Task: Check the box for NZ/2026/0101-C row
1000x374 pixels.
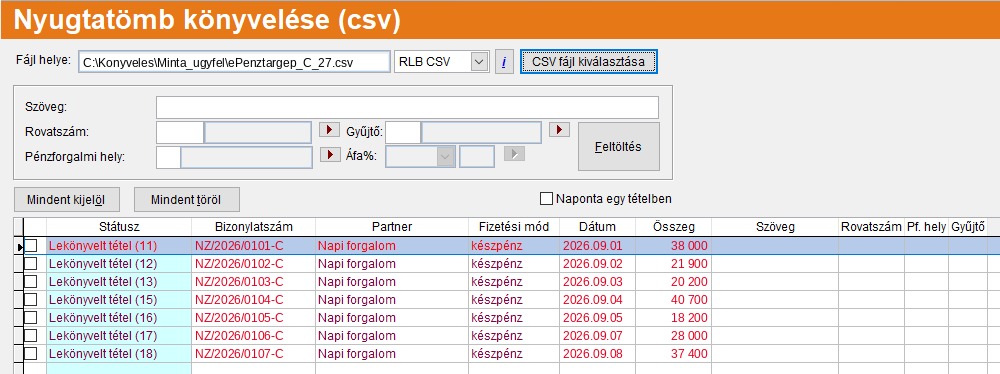Action: (x=31, y=246)
